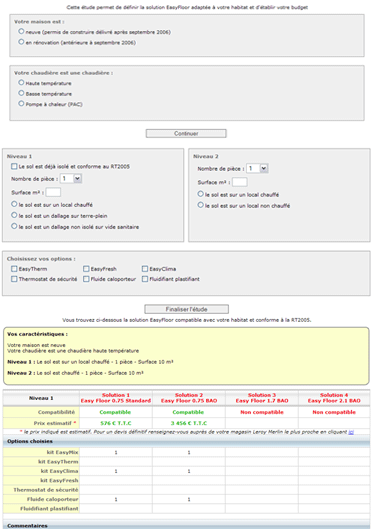This screenshot has width=373, height=529.
Task: Choose 'Pompe à chaleur (PAC)' option
Action: coord(21,103)
